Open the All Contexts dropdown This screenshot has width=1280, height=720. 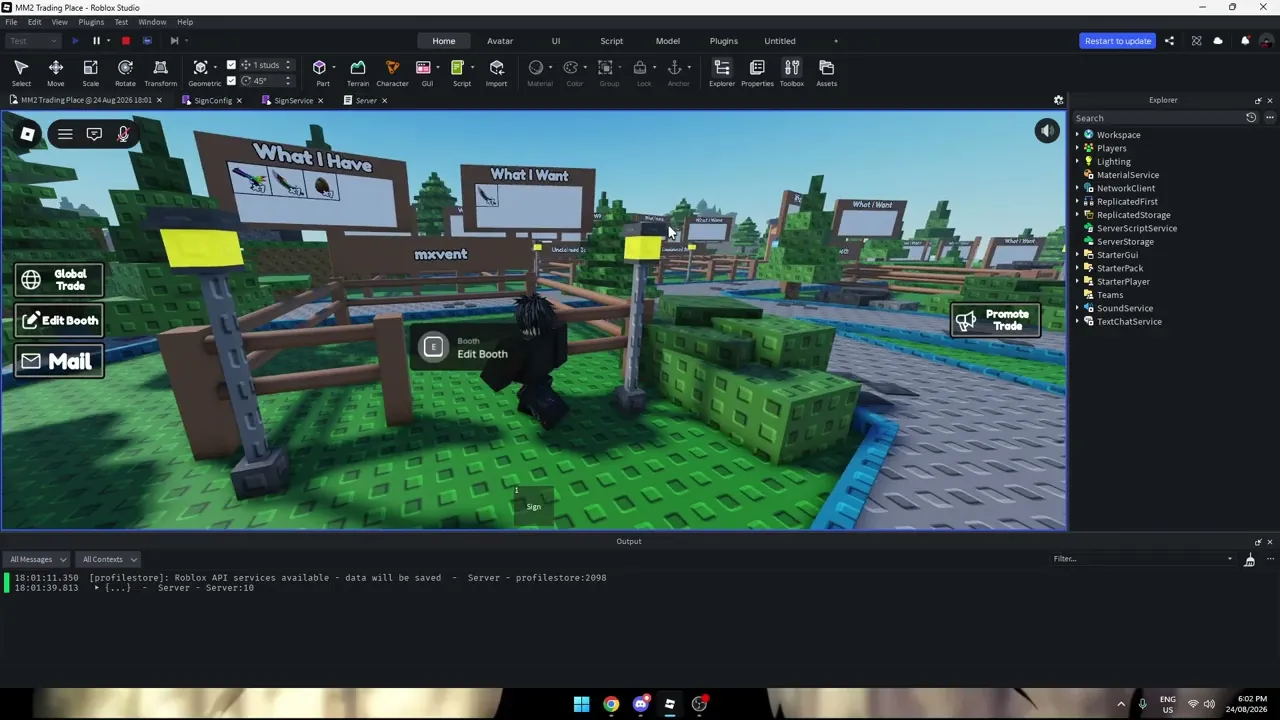pos(108,560)
